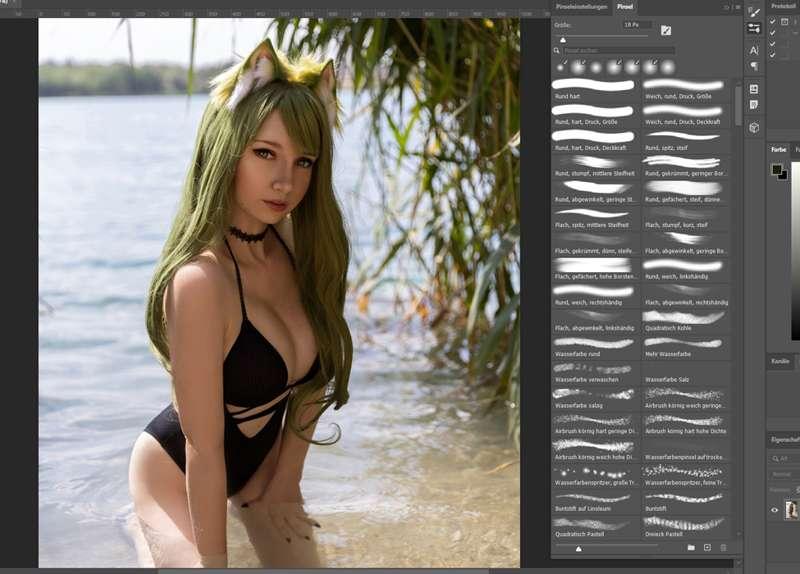
Task: Select 'Wasserfarbe salzig' brush preset
Action: (x=594, y=398)
